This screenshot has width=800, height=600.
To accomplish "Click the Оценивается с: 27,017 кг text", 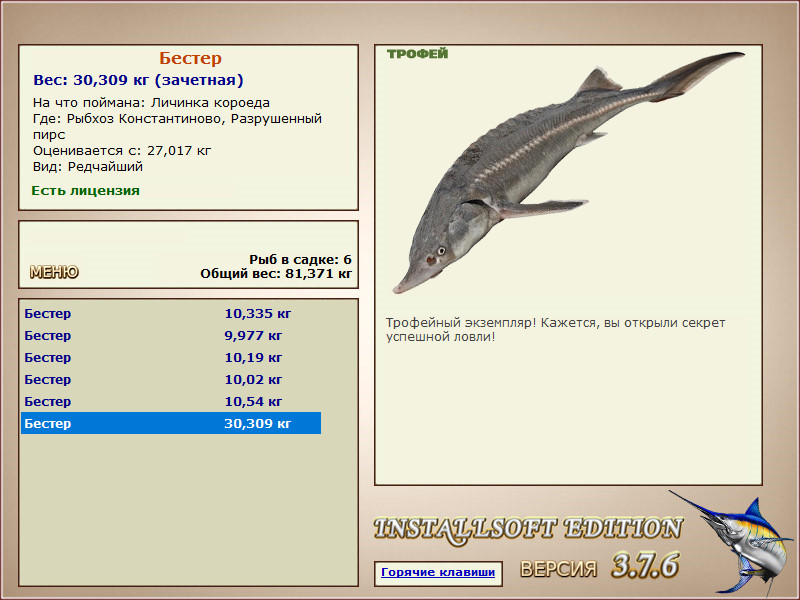I will (122, 151).
